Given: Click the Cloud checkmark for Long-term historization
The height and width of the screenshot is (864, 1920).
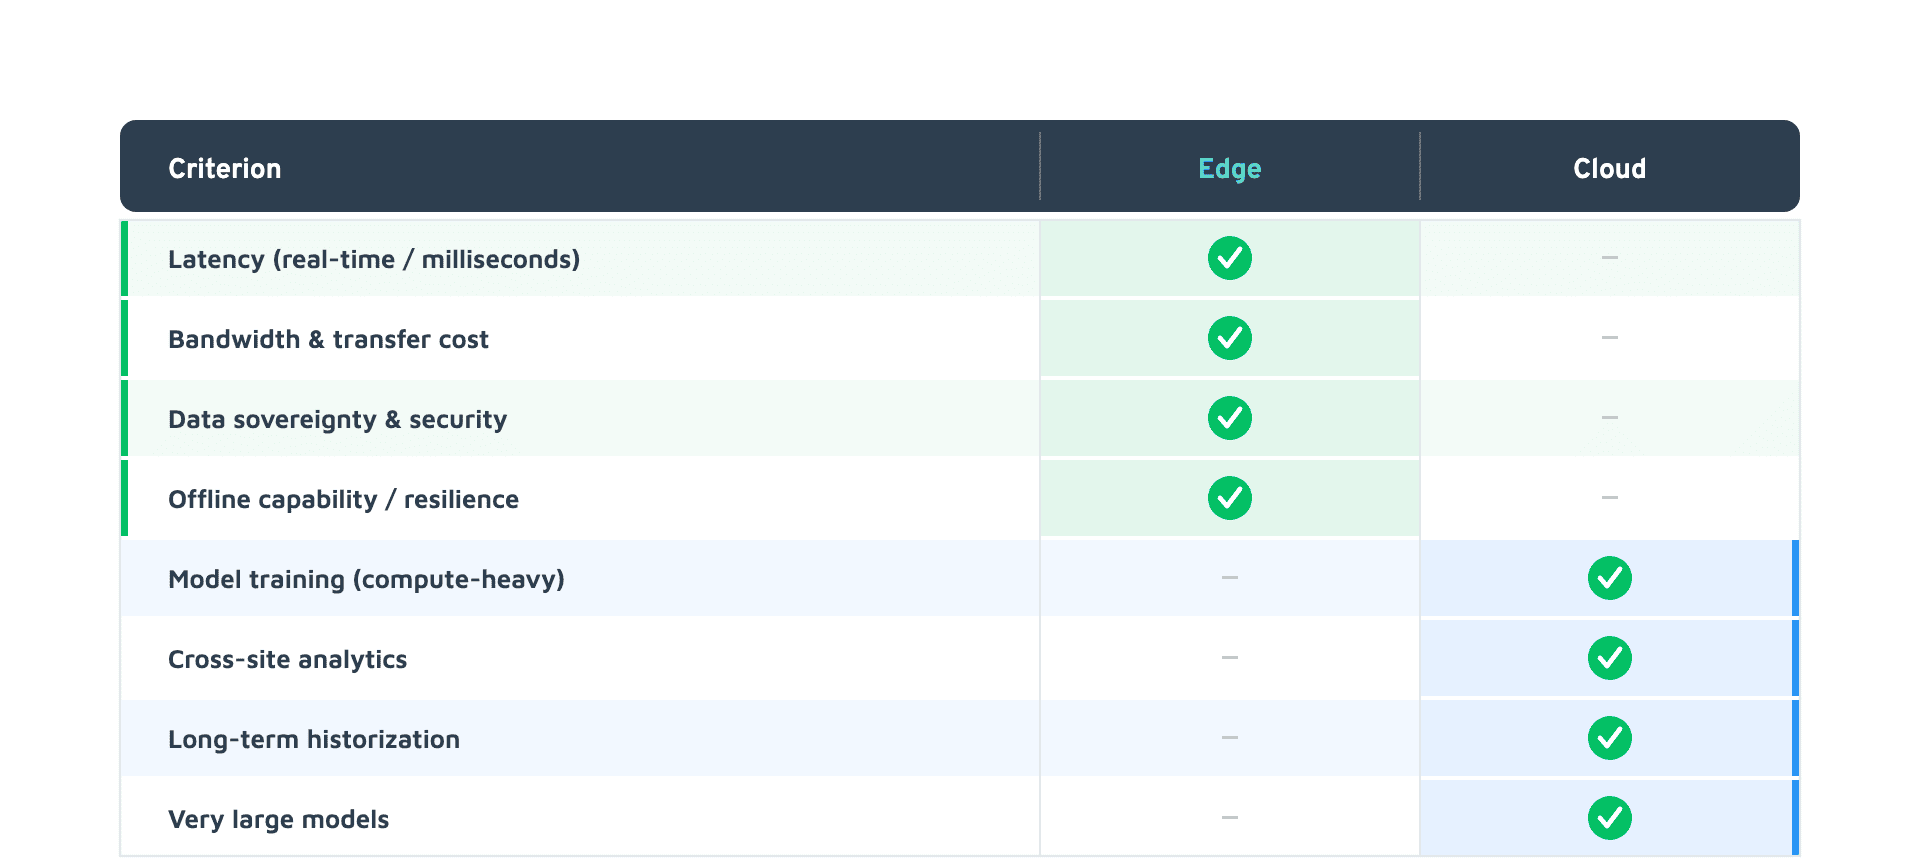Looking at the screenshot, I should (x=1610, y=738).
